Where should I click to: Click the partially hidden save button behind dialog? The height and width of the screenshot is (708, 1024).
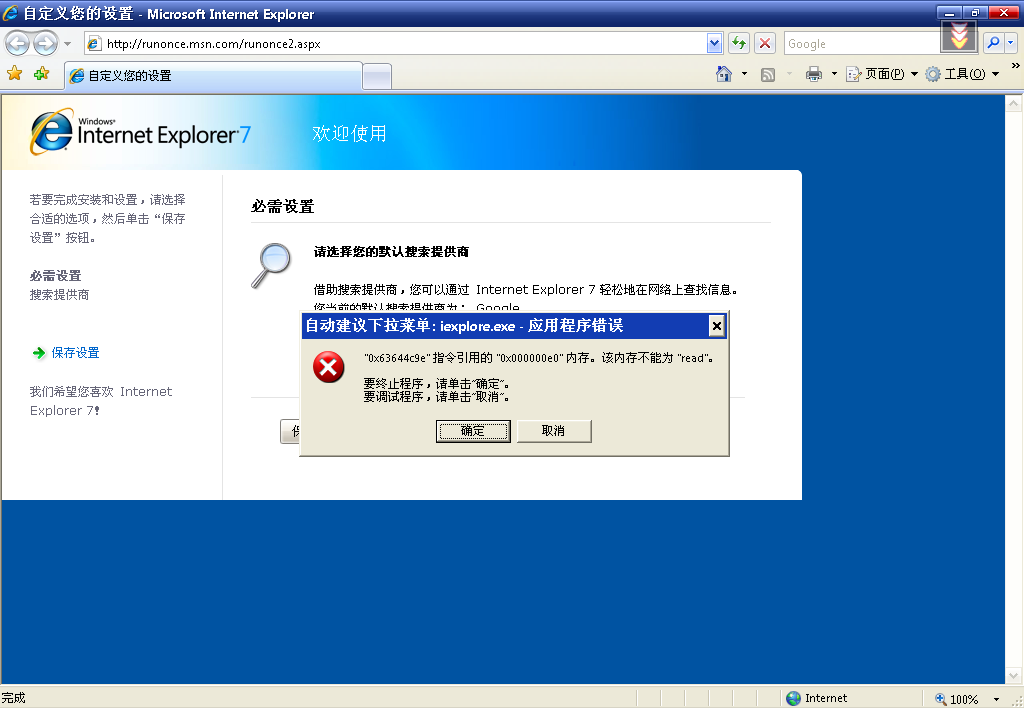(x=290, y=431)
